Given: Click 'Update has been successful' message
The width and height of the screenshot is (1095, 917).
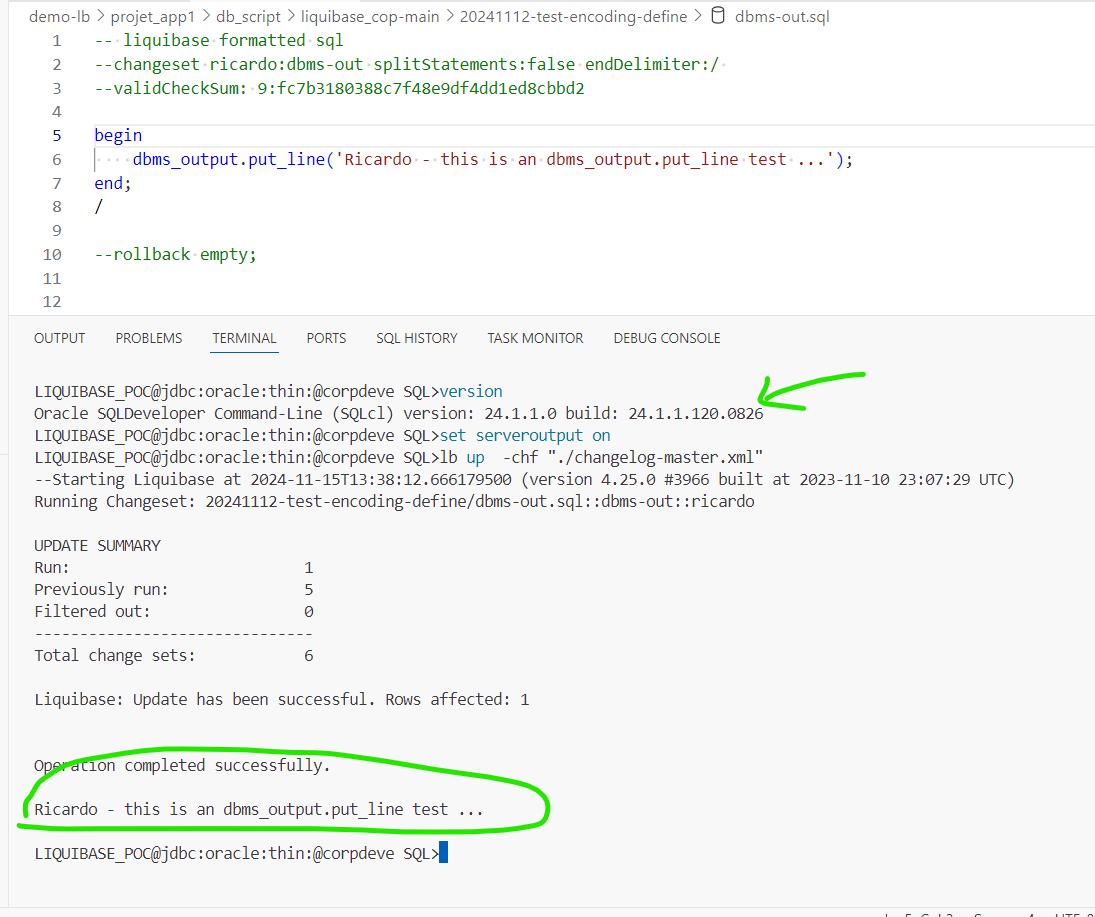Looking at the screenshot, I should (x=282, y=699).
